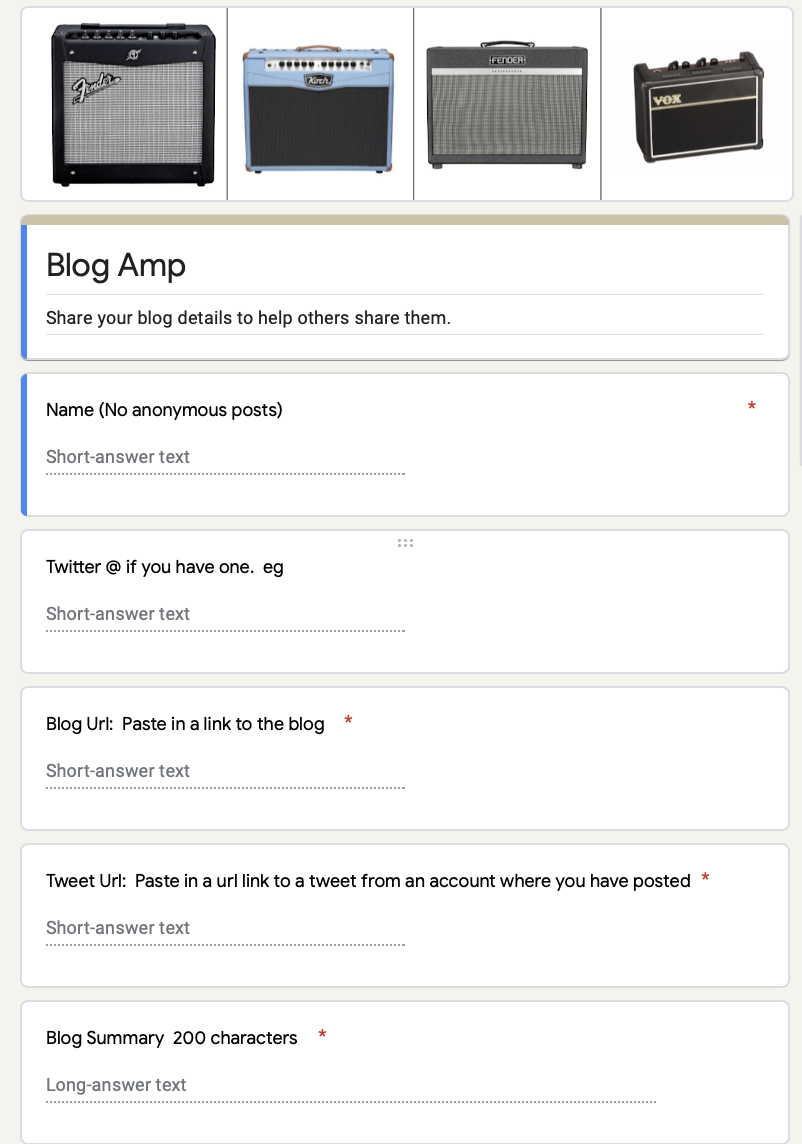Click the short-answer text under Tweet Url

tap(225, 928)
